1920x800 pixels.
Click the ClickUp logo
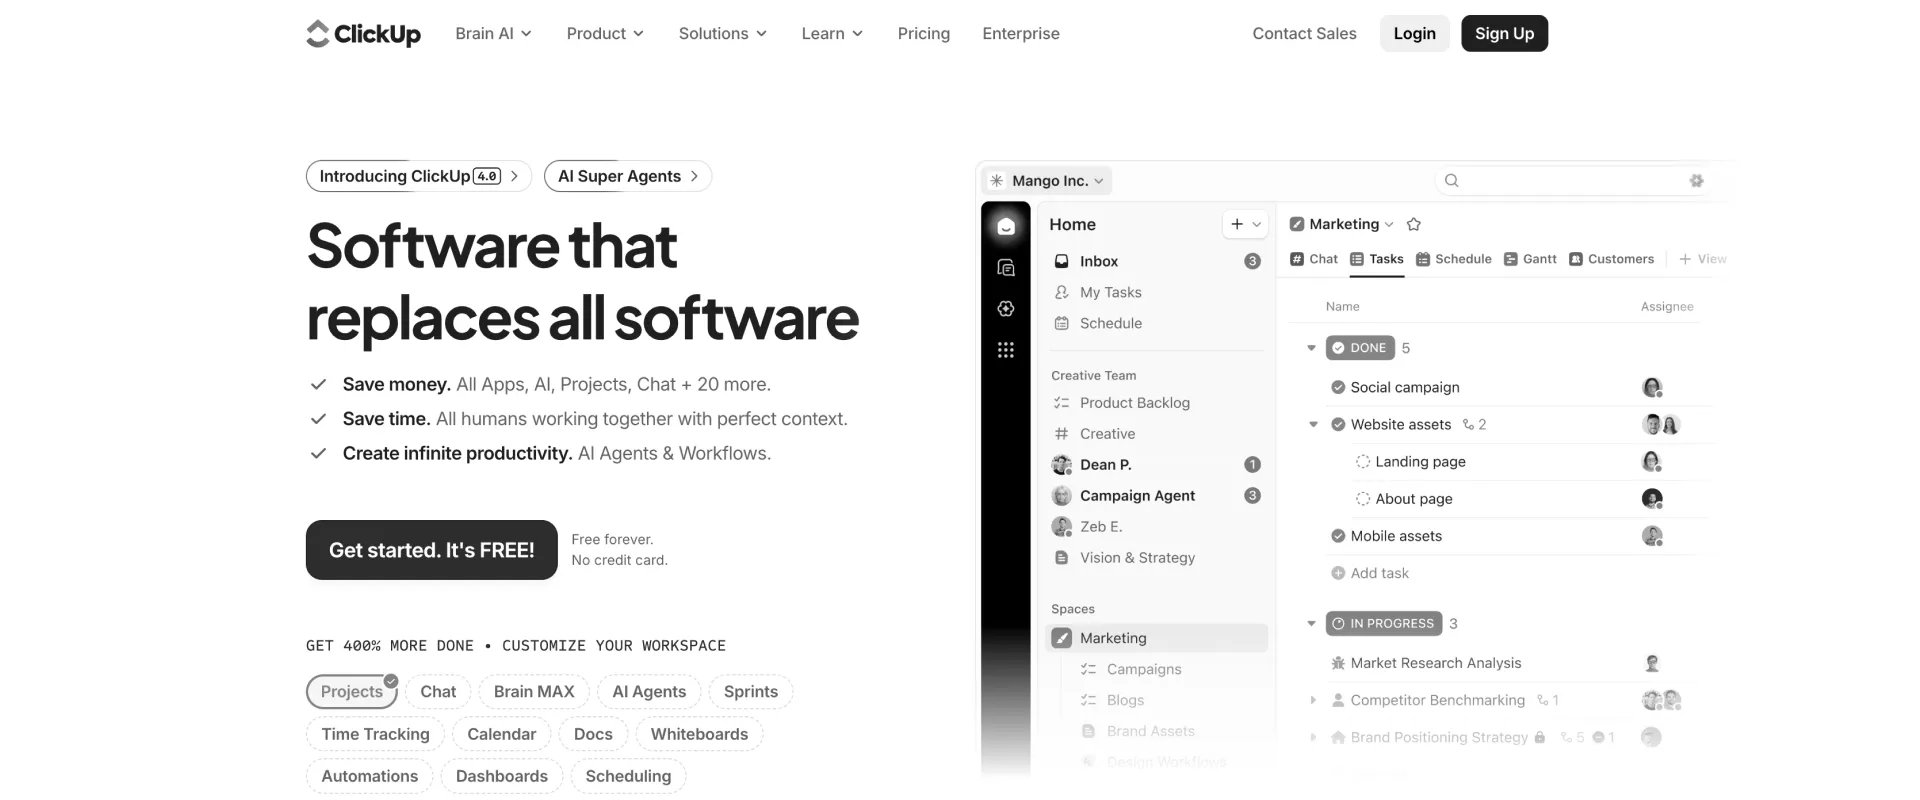[x=363, y=33]
